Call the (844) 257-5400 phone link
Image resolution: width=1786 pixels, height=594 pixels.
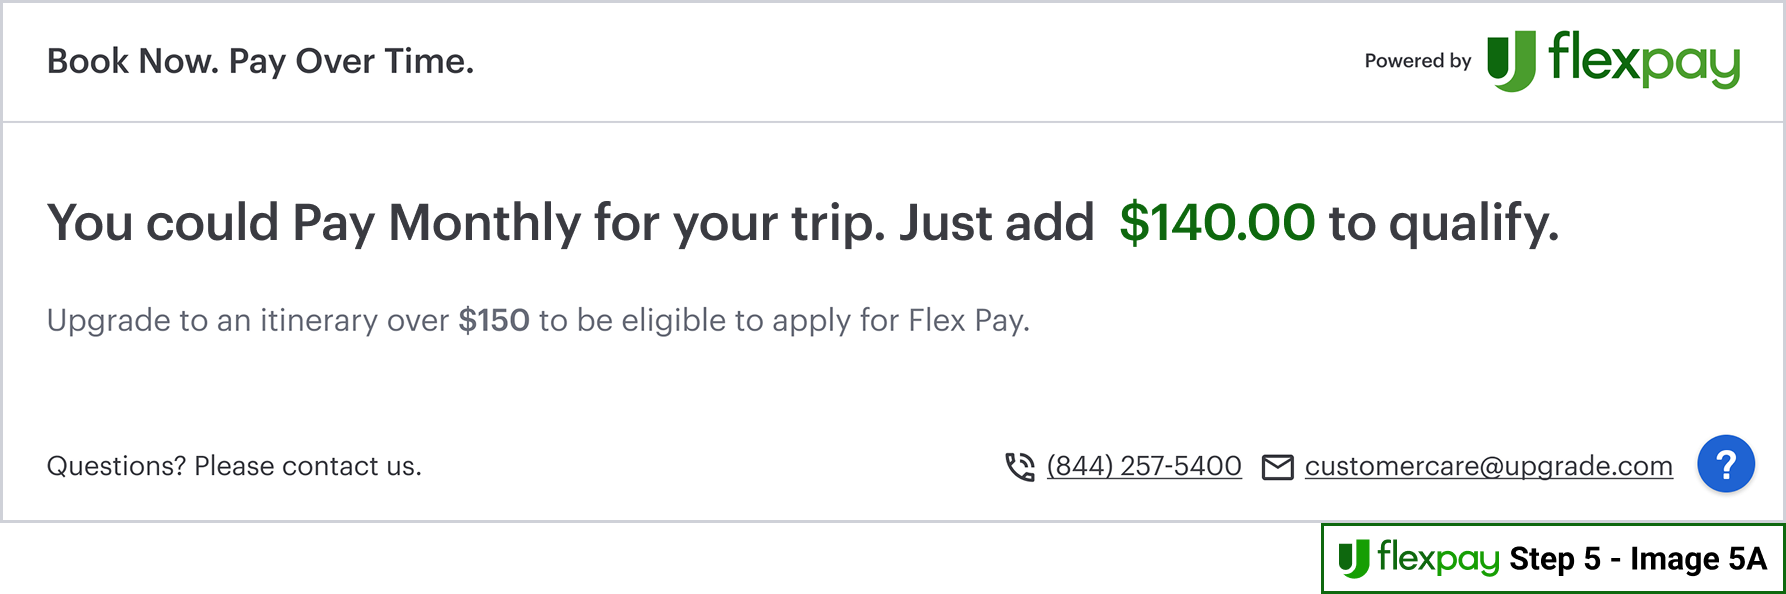click(x=1144, y=466)
